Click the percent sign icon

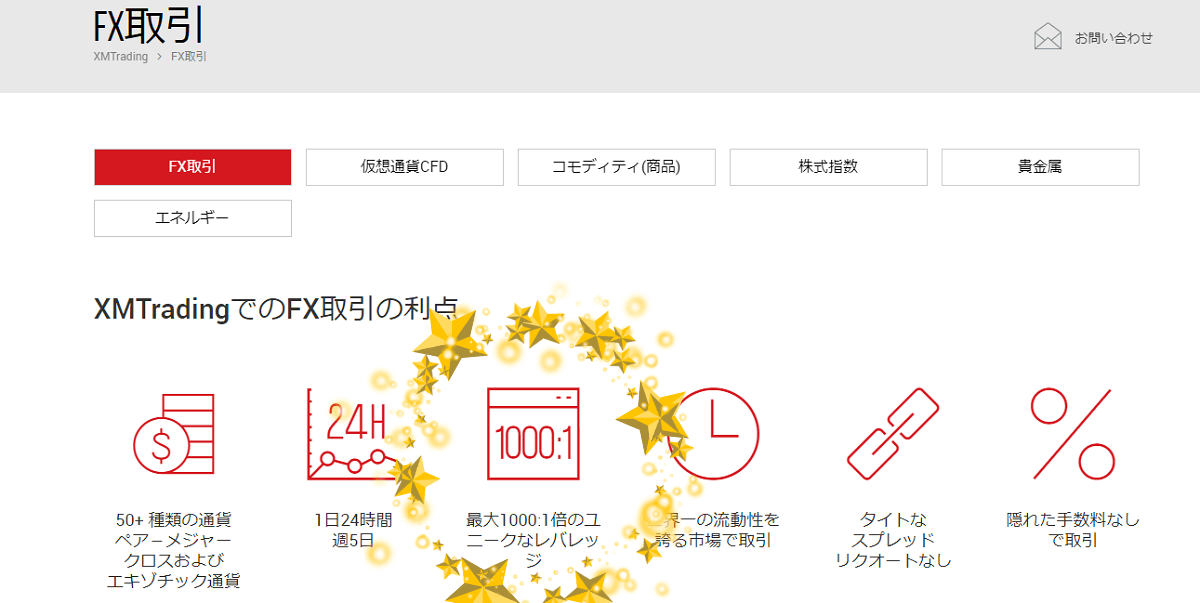(1073, 434)
